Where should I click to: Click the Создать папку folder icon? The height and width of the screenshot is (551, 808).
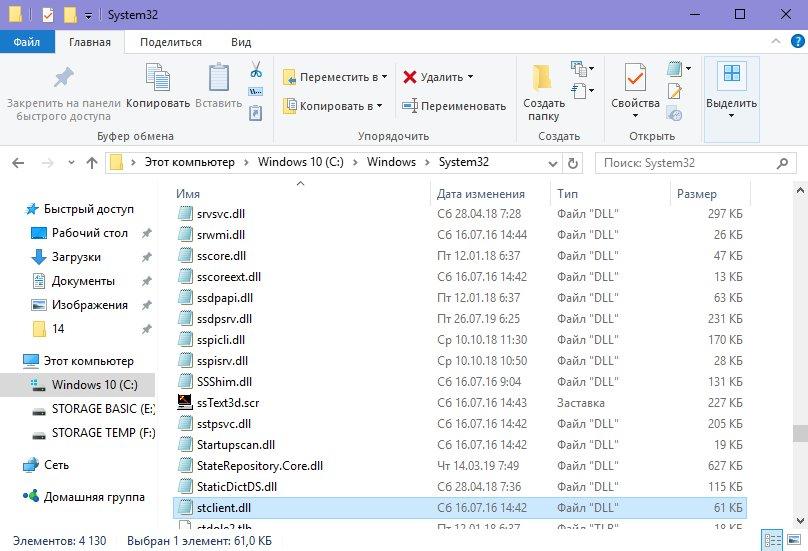coord(542,77)
